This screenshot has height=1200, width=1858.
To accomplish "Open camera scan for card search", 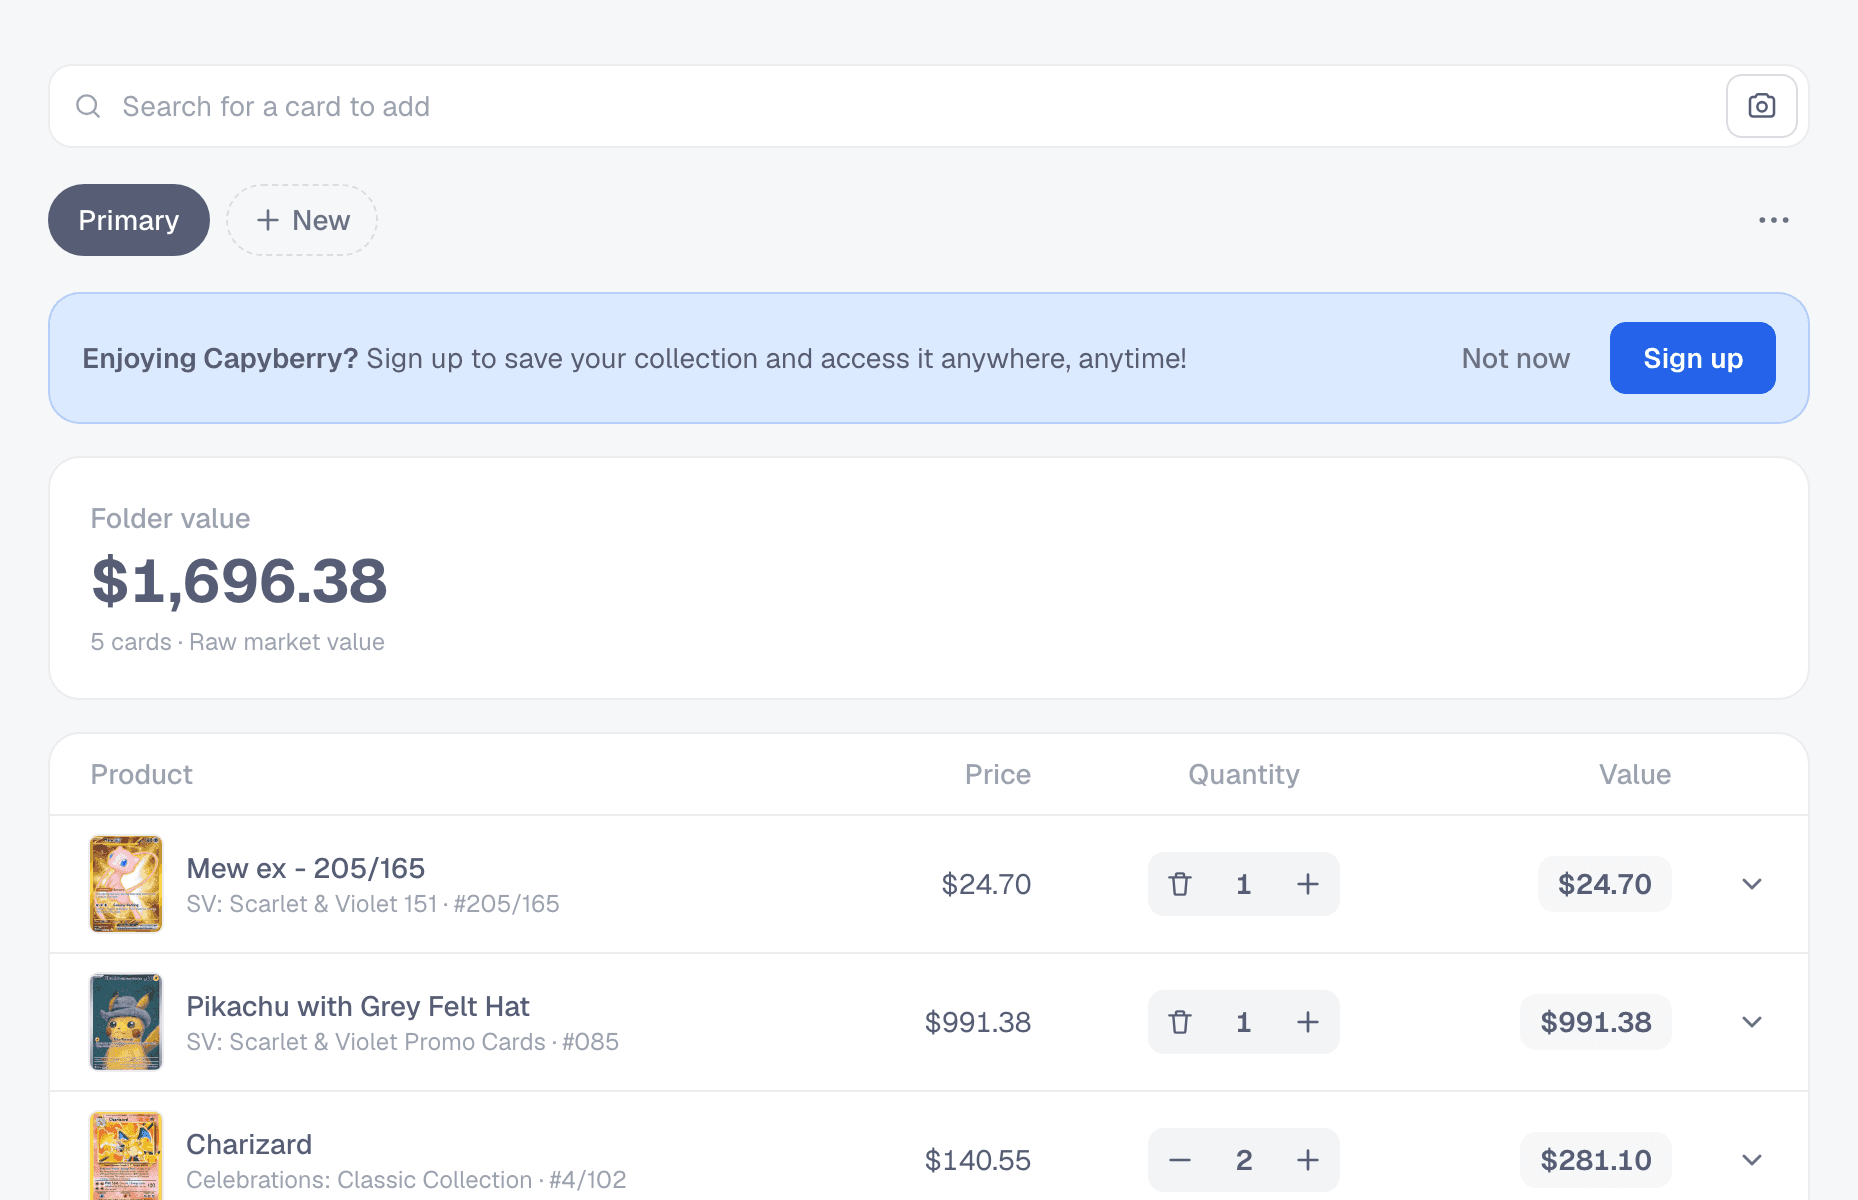I will [x=1761, y=106].
